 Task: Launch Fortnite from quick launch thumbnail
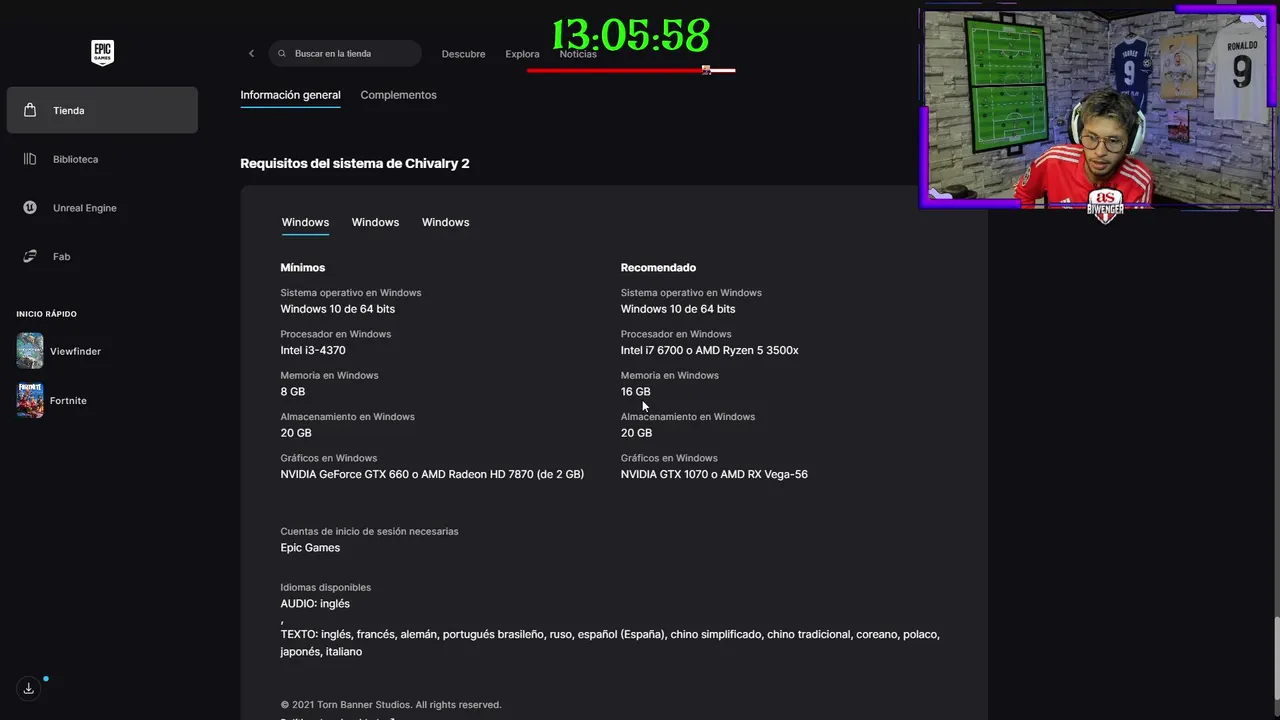(30, 400)
